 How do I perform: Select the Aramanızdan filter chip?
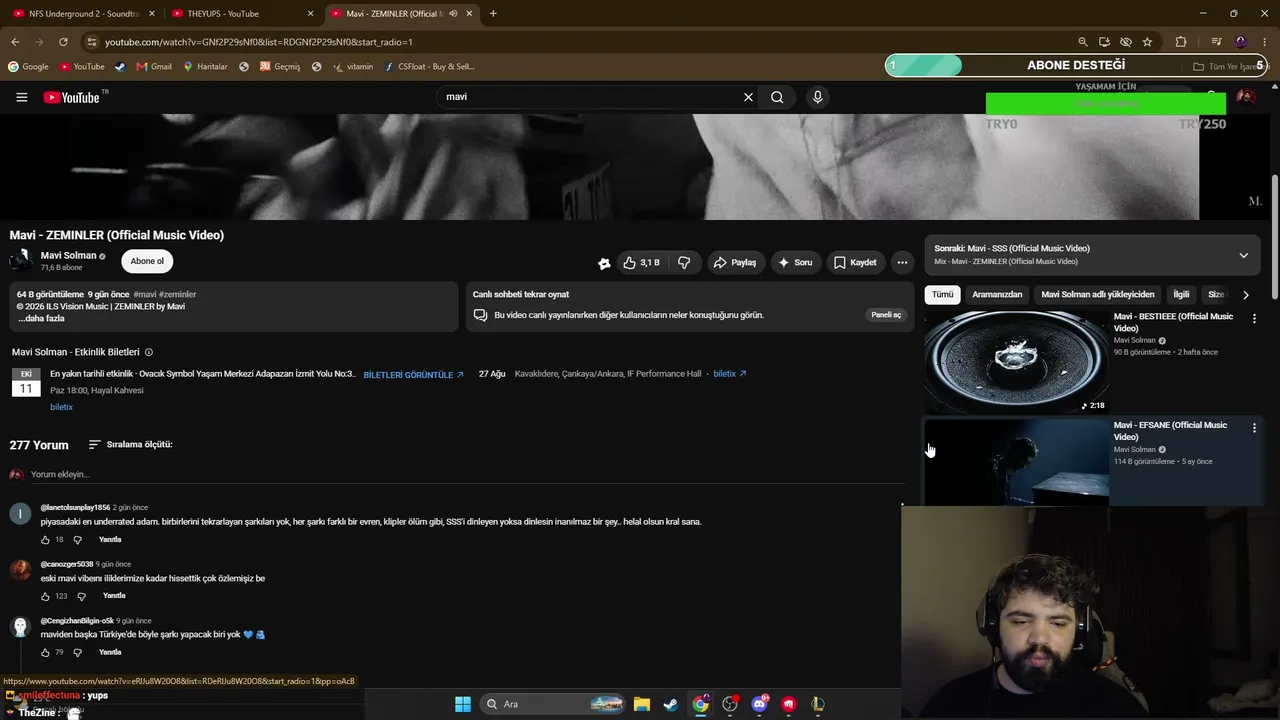click(x=997, y=295)
